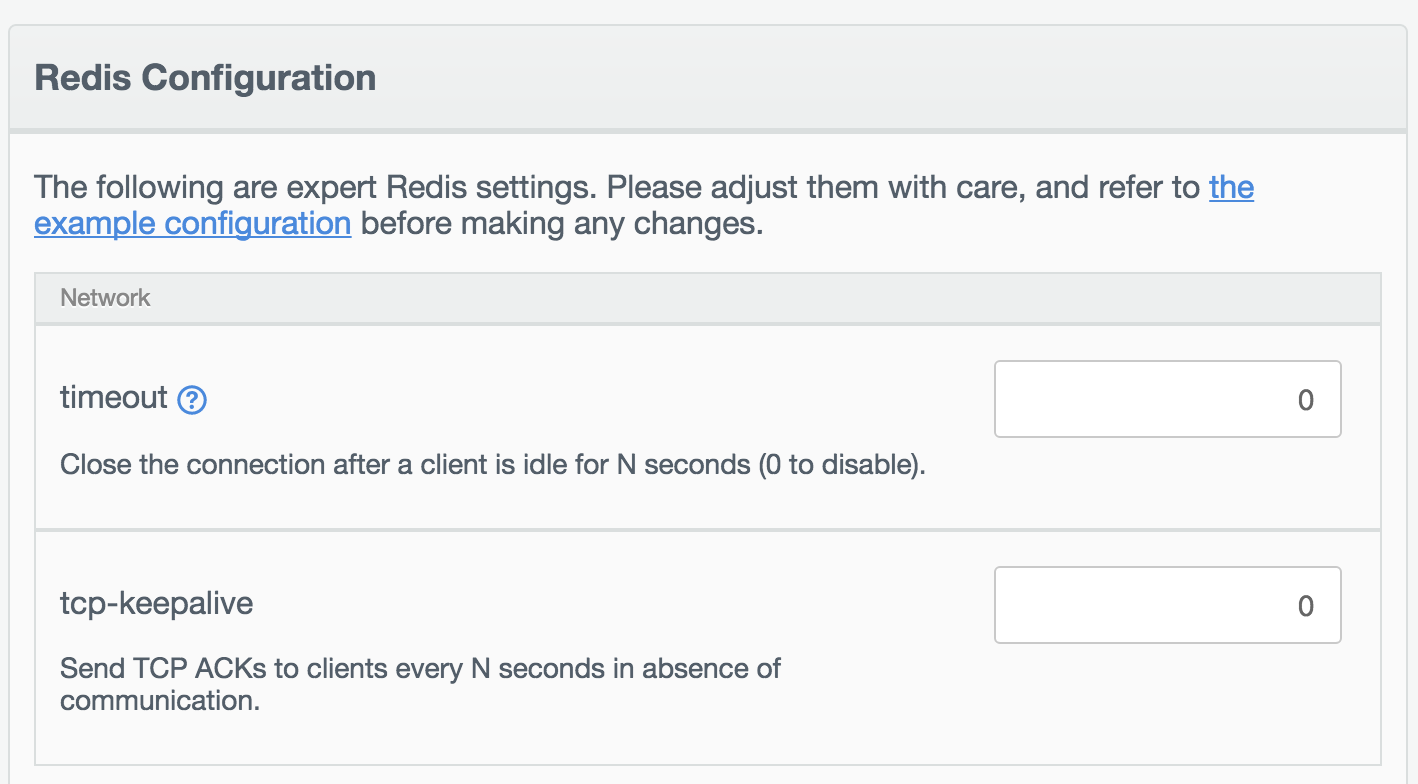Click the "before making any changes" text
The height and width of the screenshot is (784, 1418).
[x=561, y=223]
